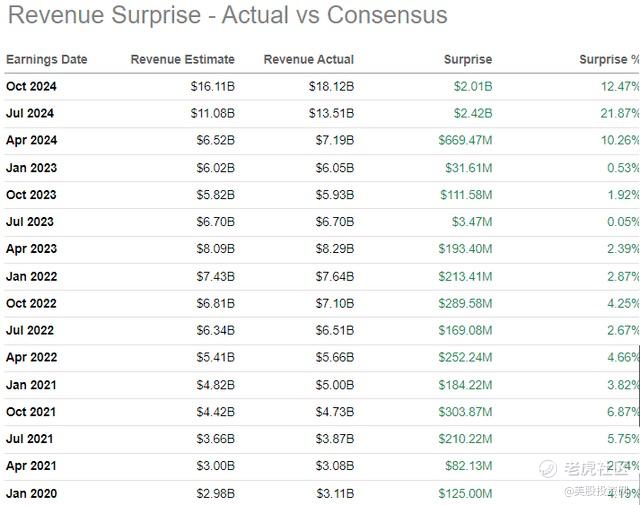Click the 老虎社区 watermark text
Viewport: 640px width, 505px height.
[597, 468]
